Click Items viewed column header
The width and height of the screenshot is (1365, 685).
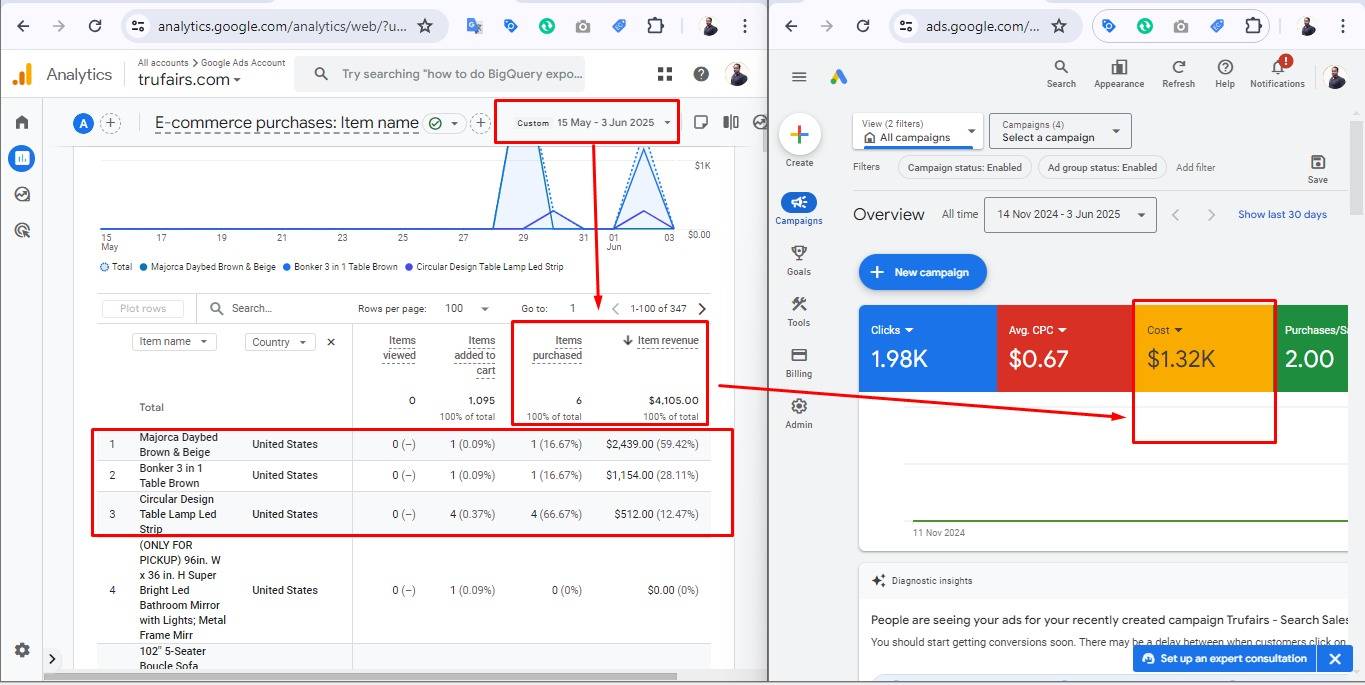point(399,348)
